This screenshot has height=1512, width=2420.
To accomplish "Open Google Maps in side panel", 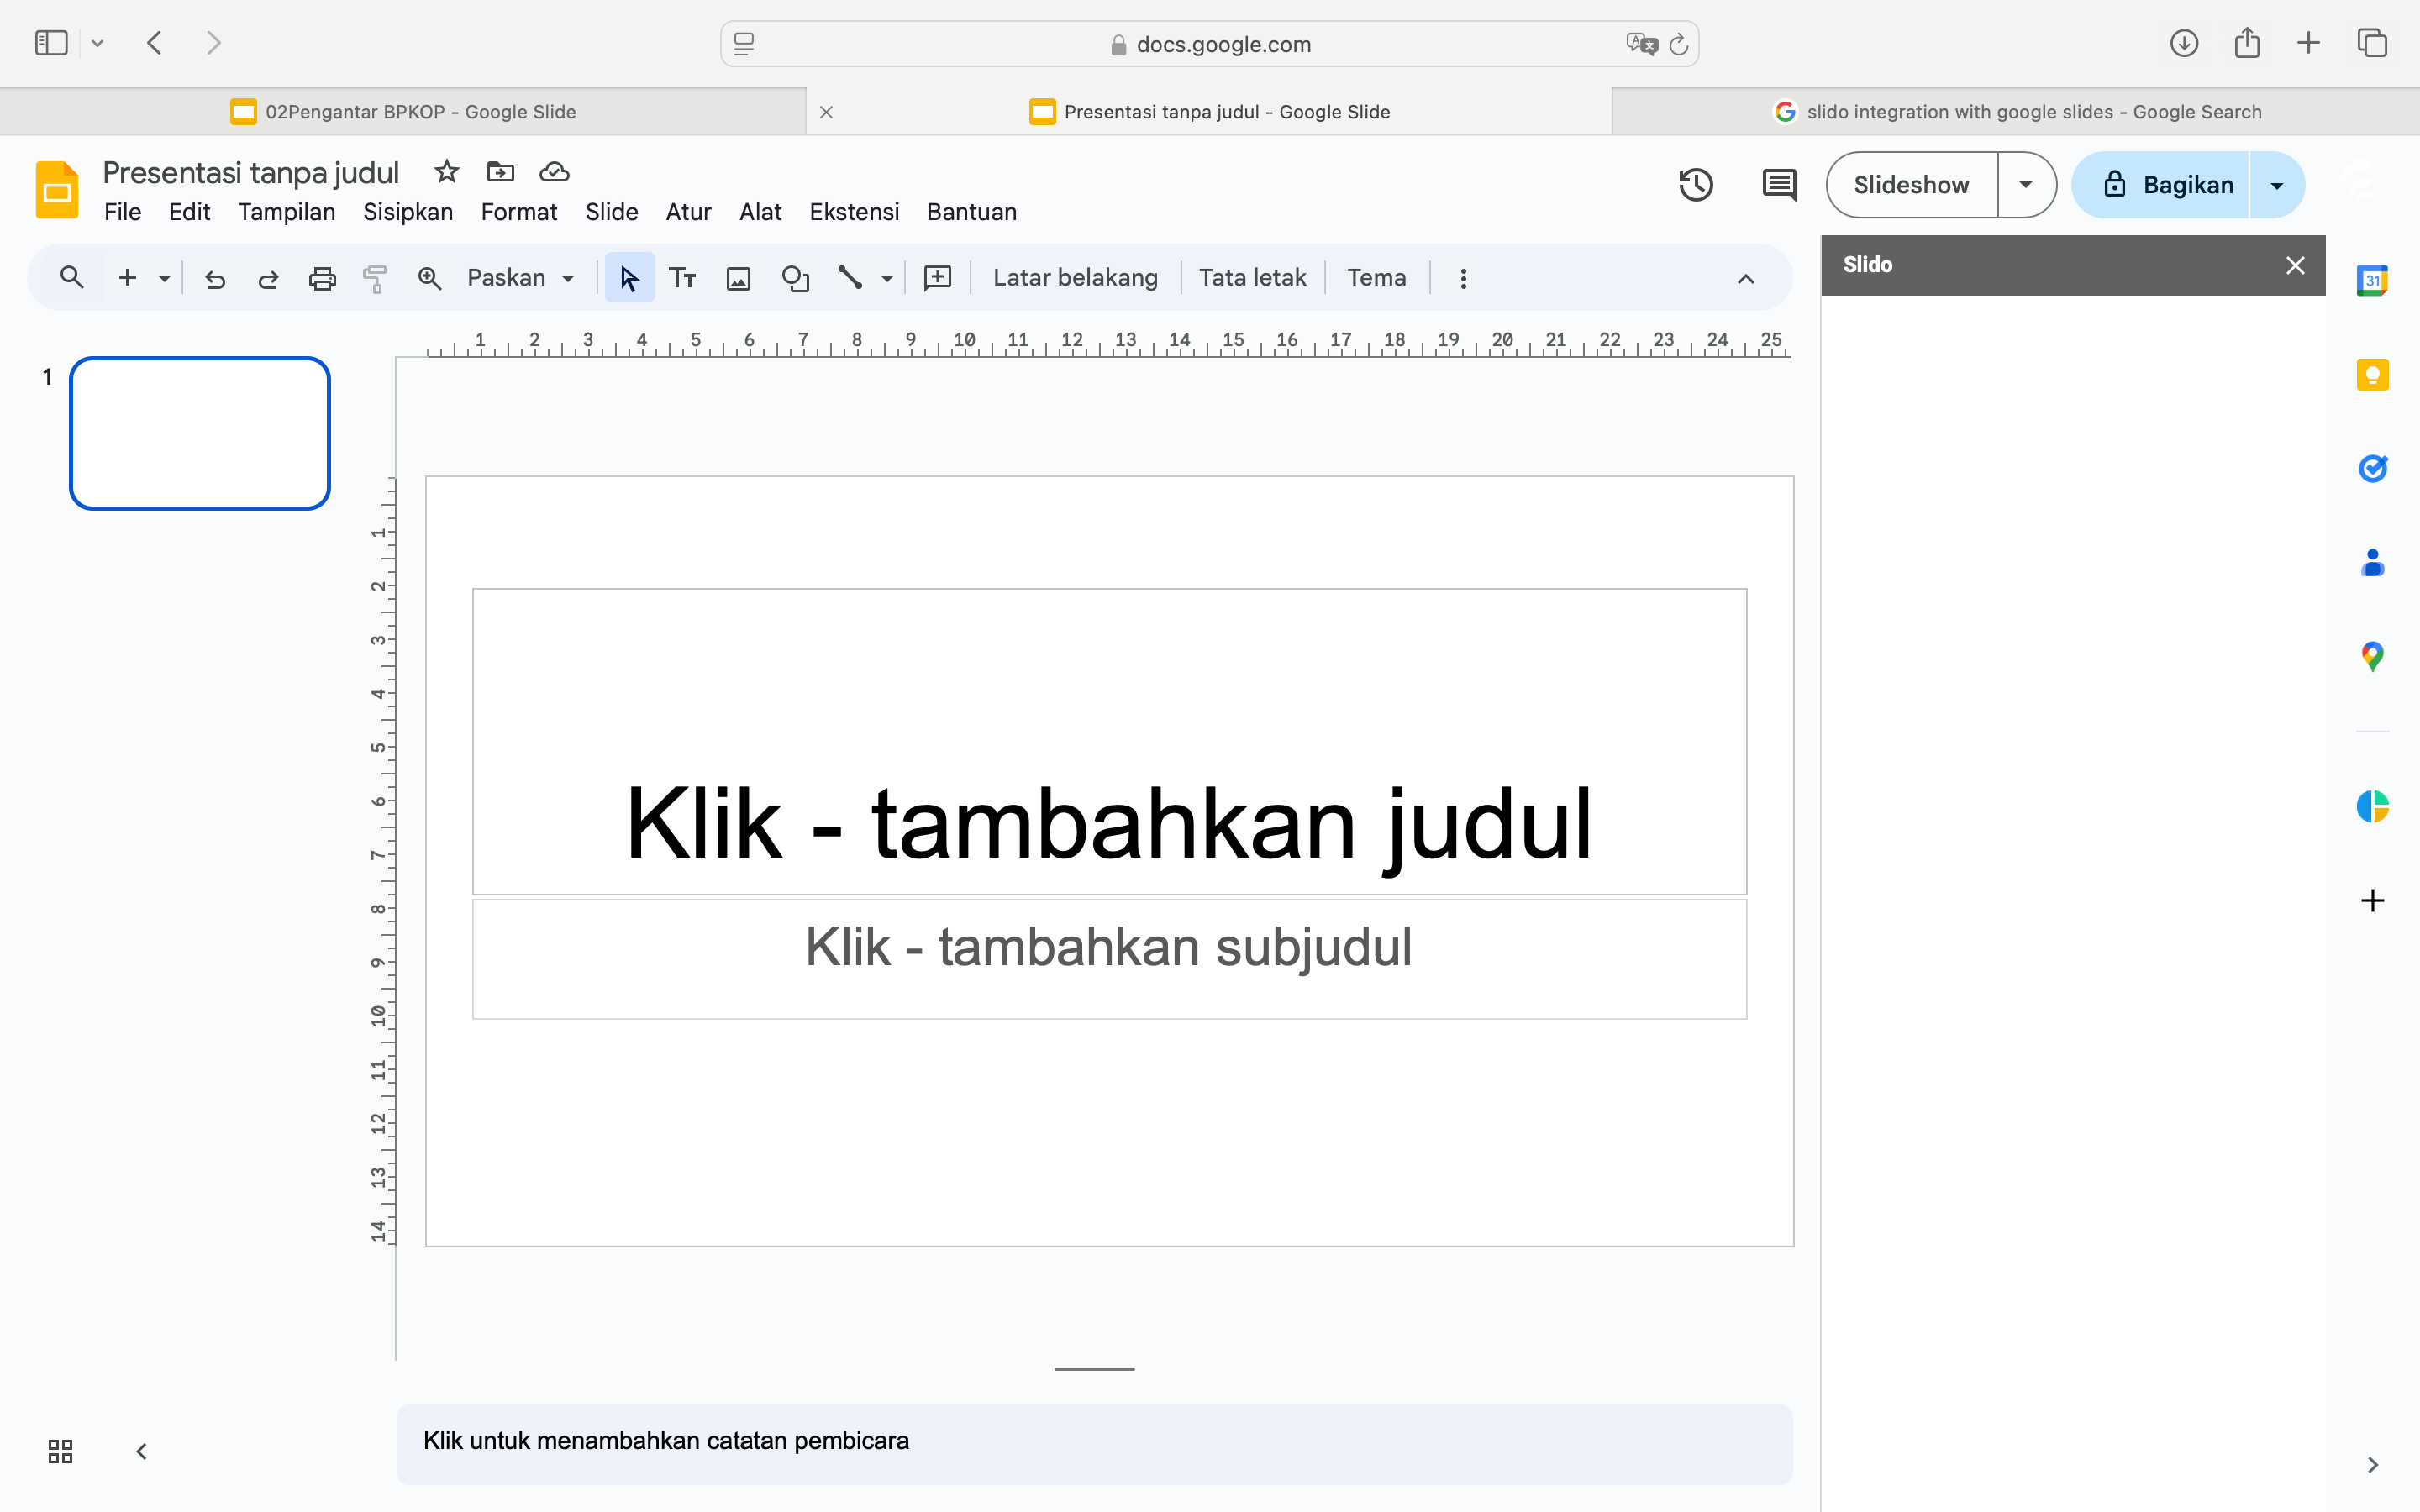I will [x=2372, y=656].
